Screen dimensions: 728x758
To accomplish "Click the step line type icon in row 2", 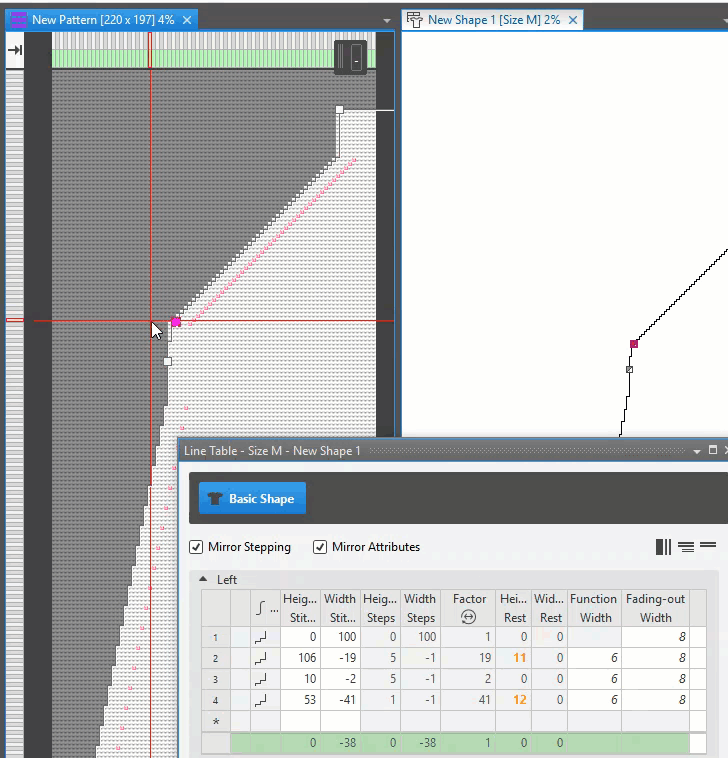I will (x=261, y=657).
